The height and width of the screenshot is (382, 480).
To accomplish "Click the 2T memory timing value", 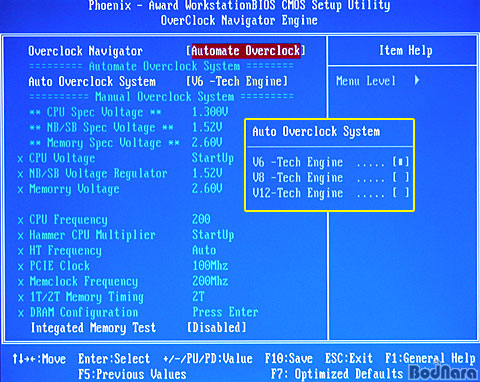I will coord(198,296).
